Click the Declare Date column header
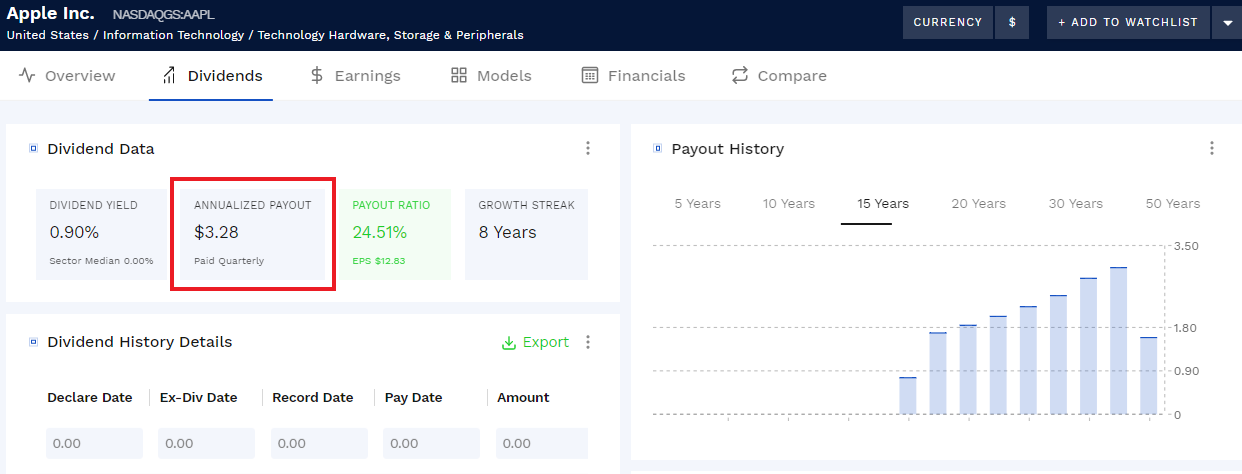1242x474 pixels. click(x=90, y=397)
